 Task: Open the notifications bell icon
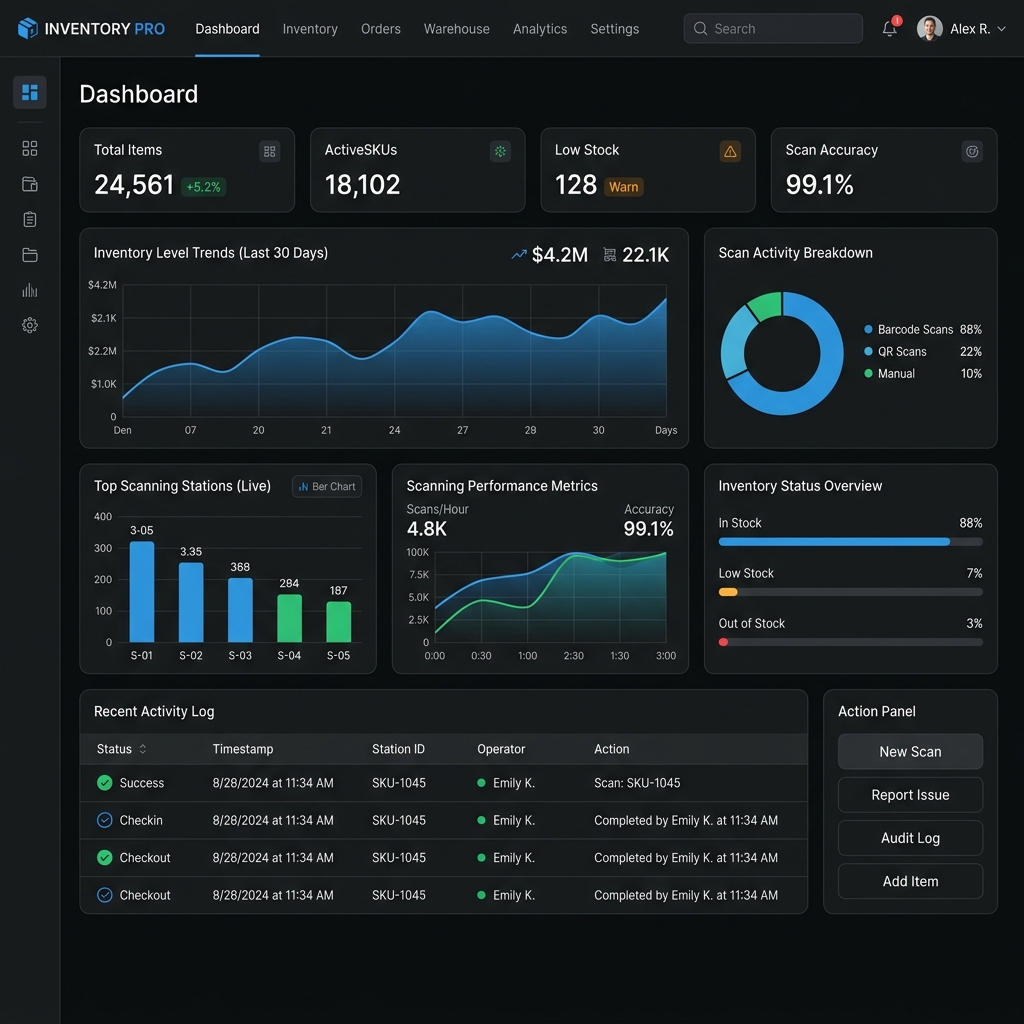pos(889,29)
